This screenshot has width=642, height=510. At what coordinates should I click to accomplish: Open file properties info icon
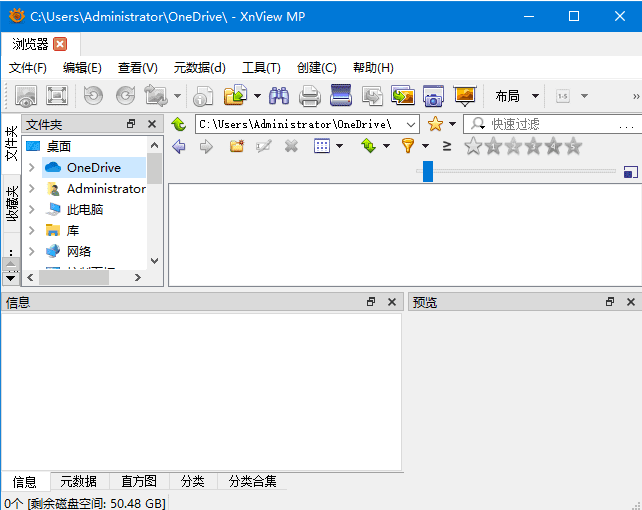click(203, 96)
